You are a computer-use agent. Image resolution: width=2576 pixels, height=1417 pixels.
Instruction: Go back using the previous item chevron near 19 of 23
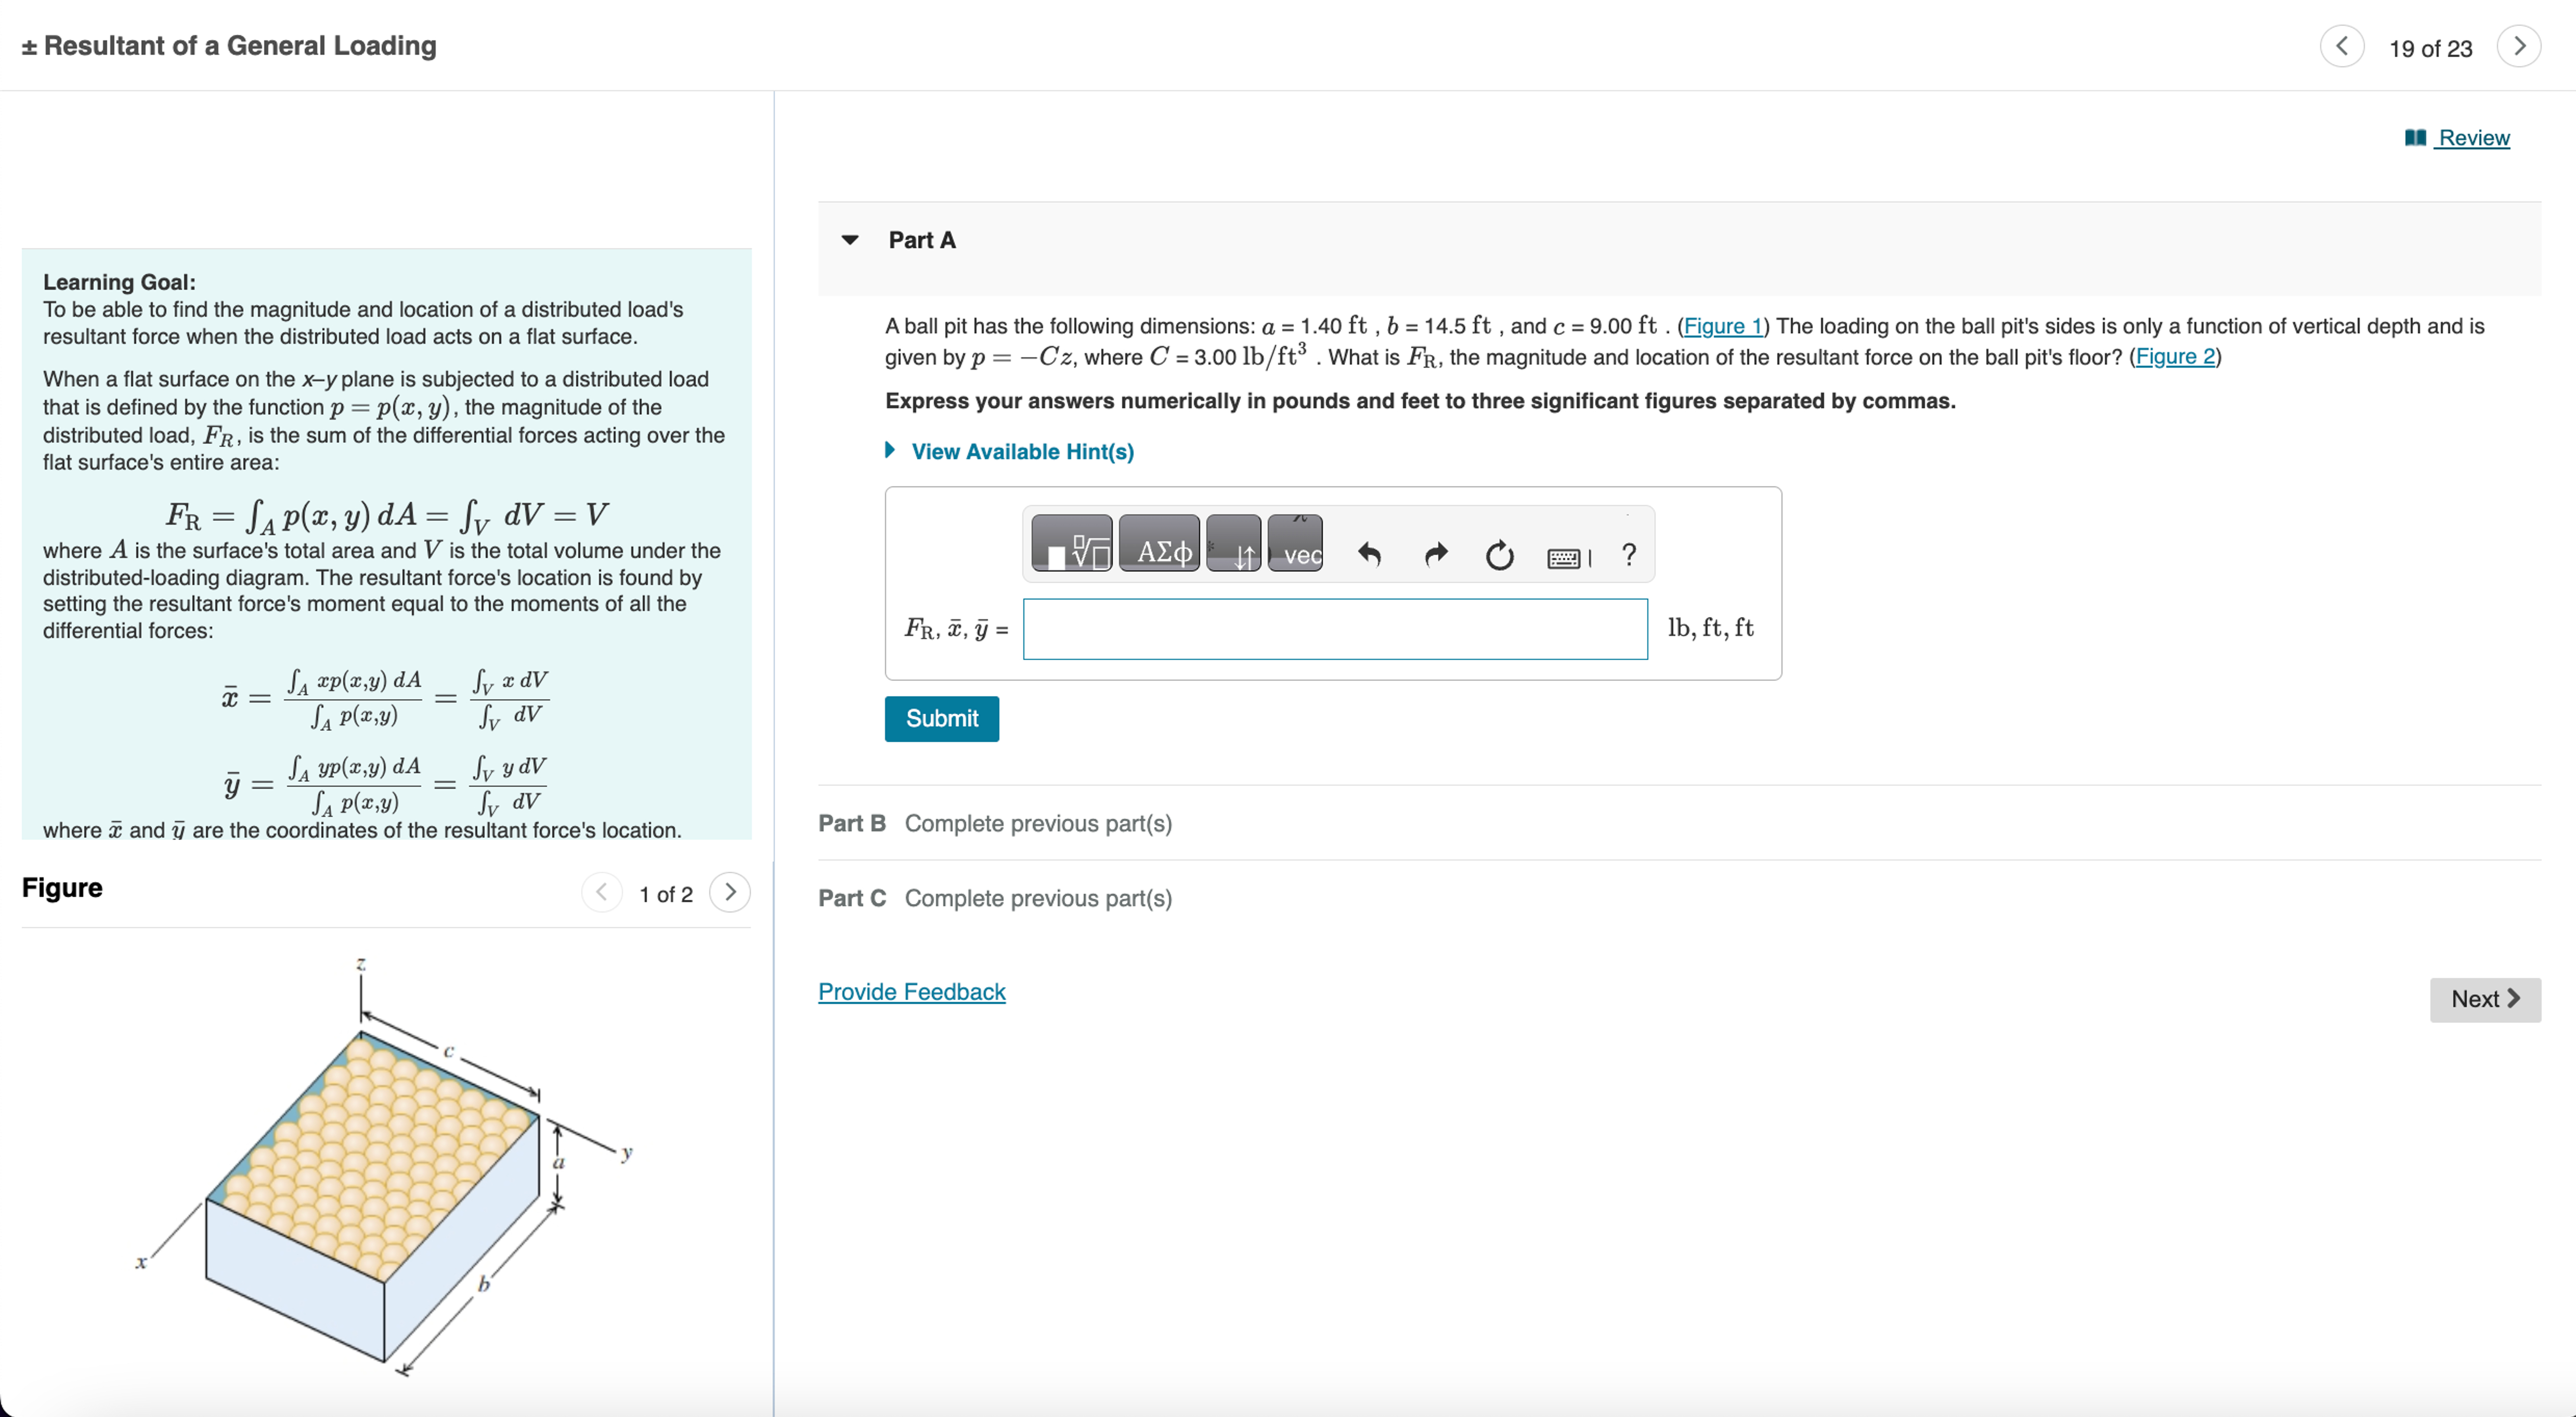[x=2342, y=45]
